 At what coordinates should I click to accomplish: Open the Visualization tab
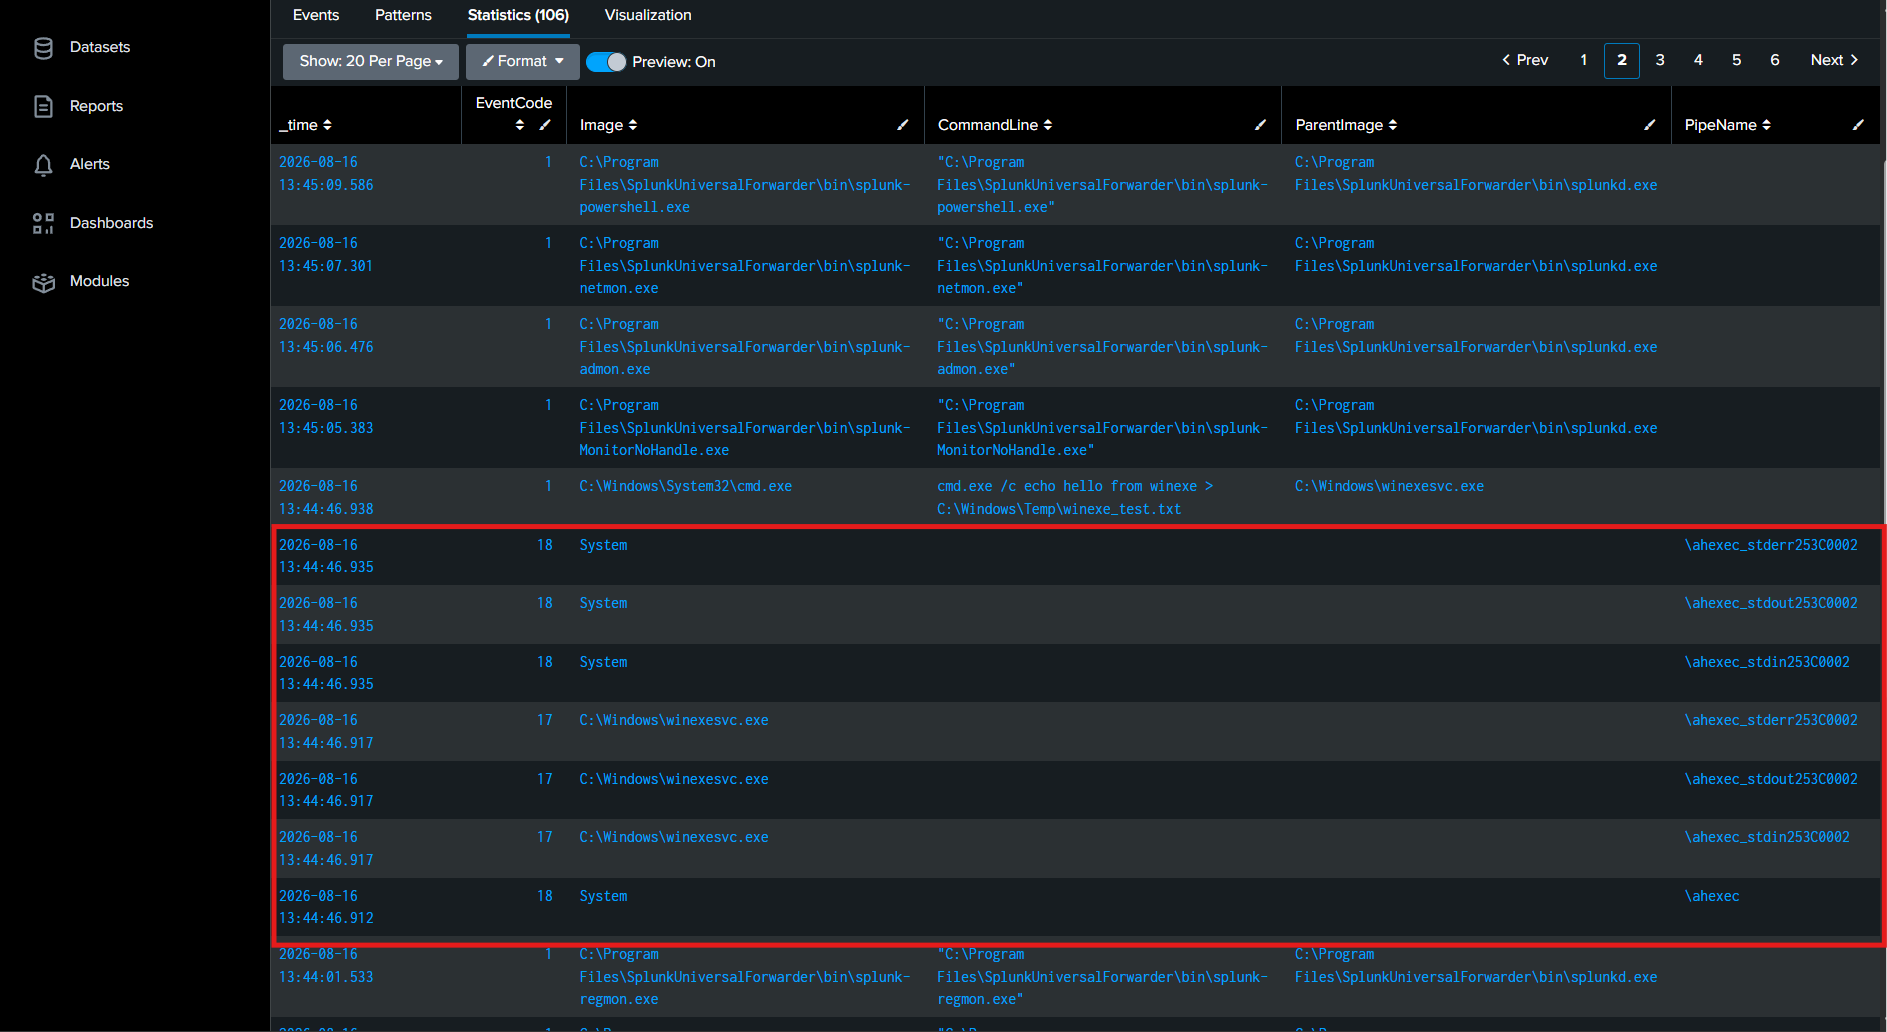point(648,15)
